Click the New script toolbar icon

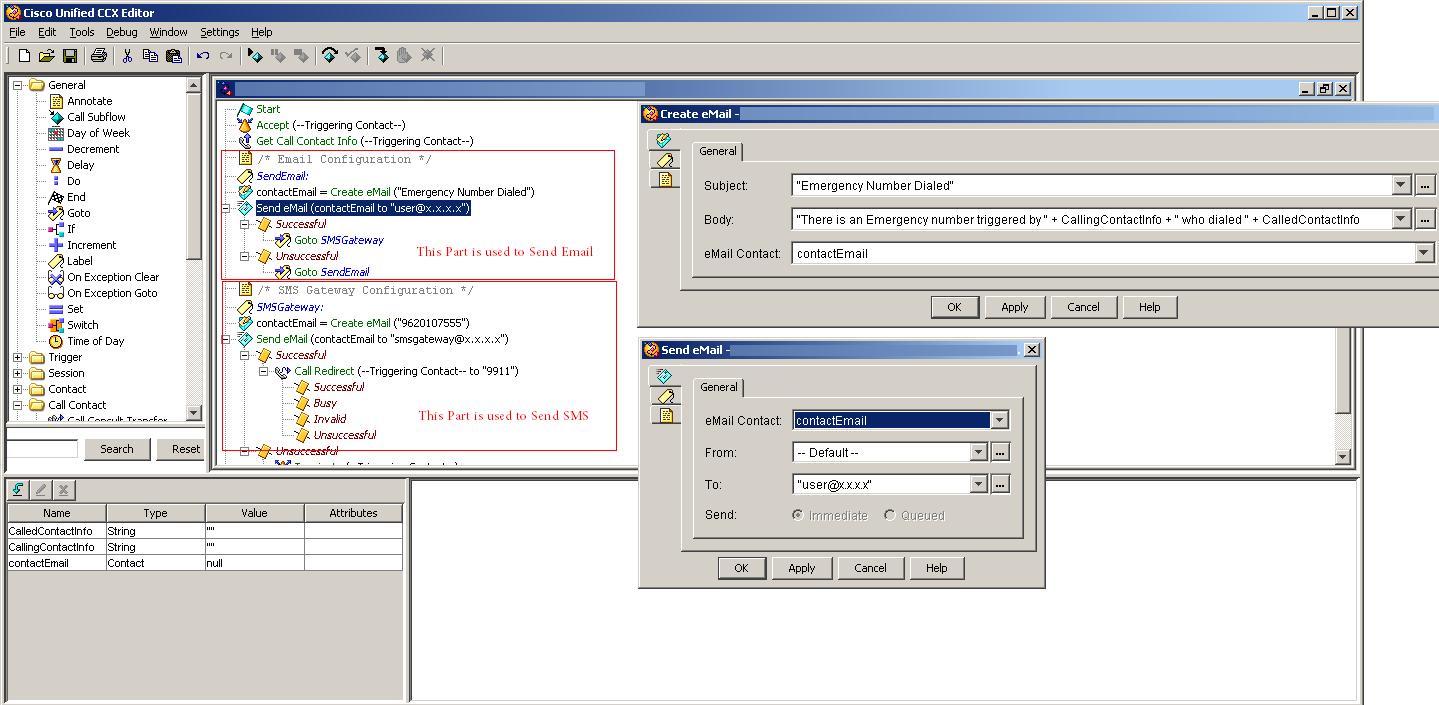click(x=24, y=56)
